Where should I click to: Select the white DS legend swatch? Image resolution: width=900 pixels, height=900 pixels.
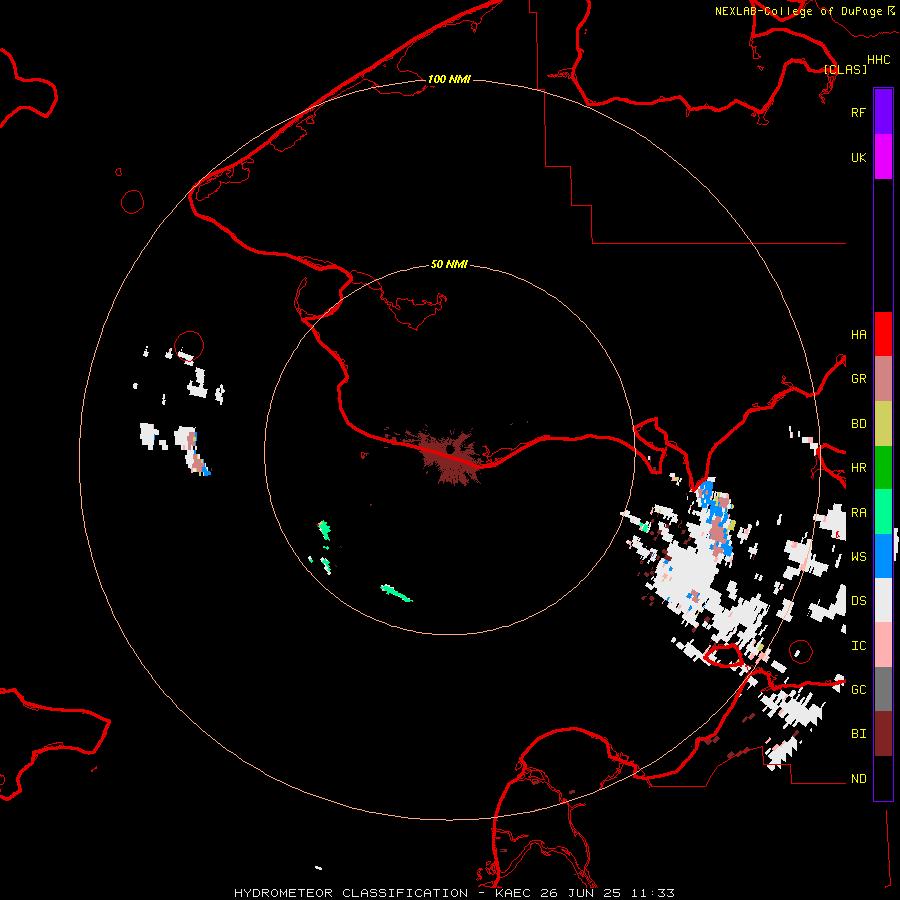[883, 600]
